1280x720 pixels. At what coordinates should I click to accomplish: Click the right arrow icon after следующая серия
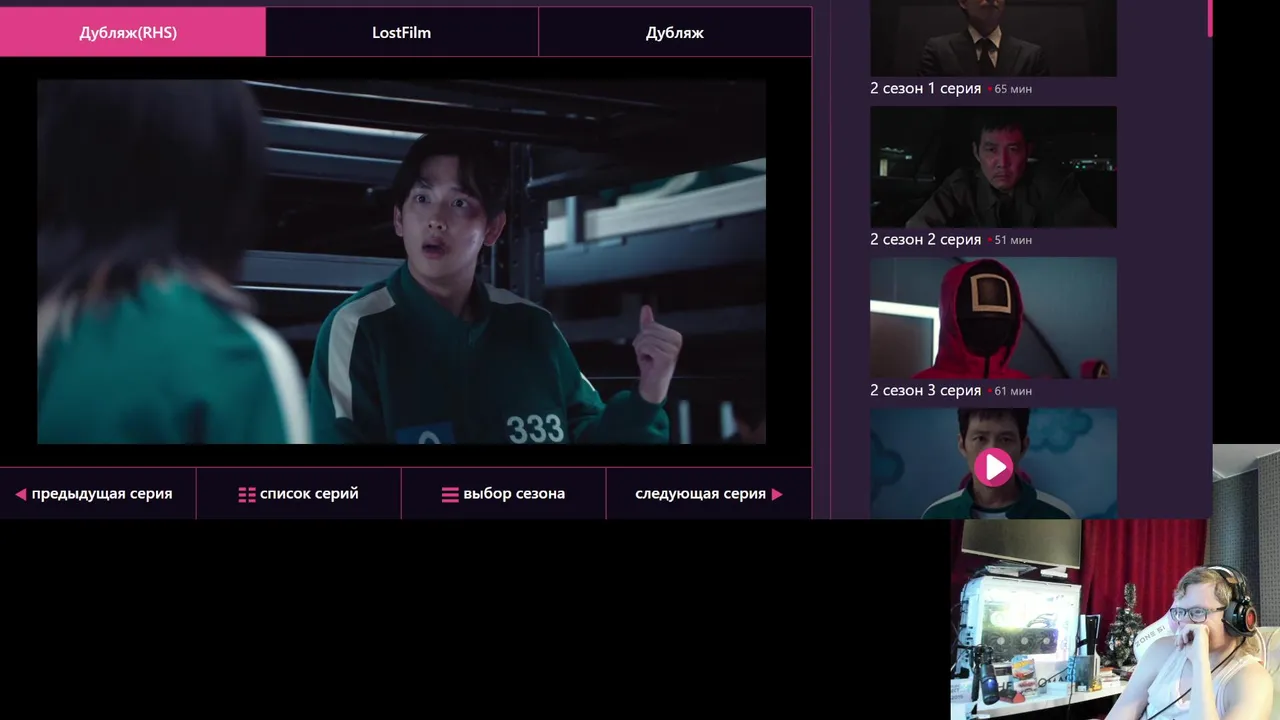[x=777, y=494]
